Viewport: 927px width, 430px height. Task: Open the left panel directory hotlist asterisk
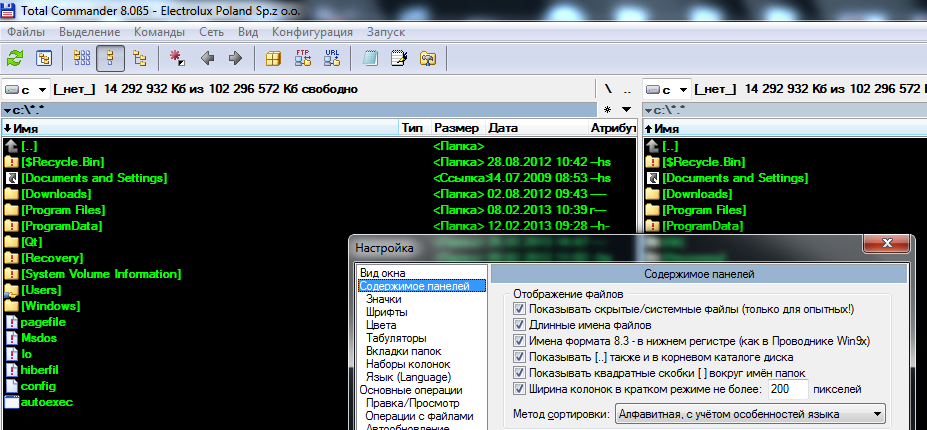pos(607,109)
